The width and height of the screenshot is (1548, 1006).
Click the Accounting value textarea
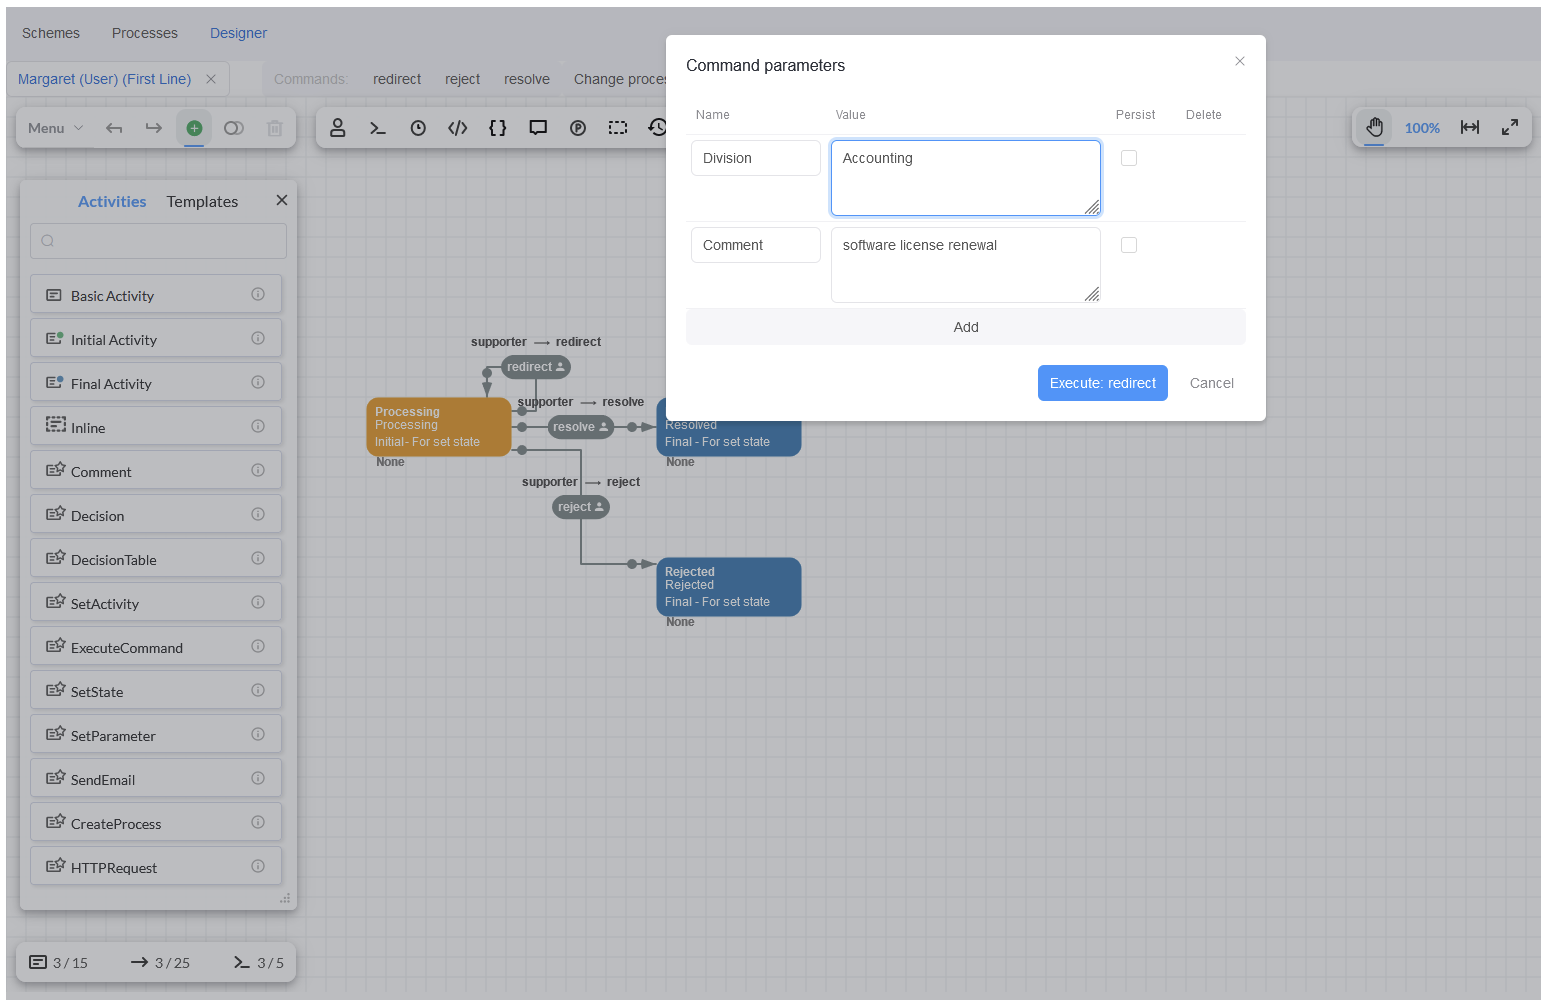[x=966, y=178]
